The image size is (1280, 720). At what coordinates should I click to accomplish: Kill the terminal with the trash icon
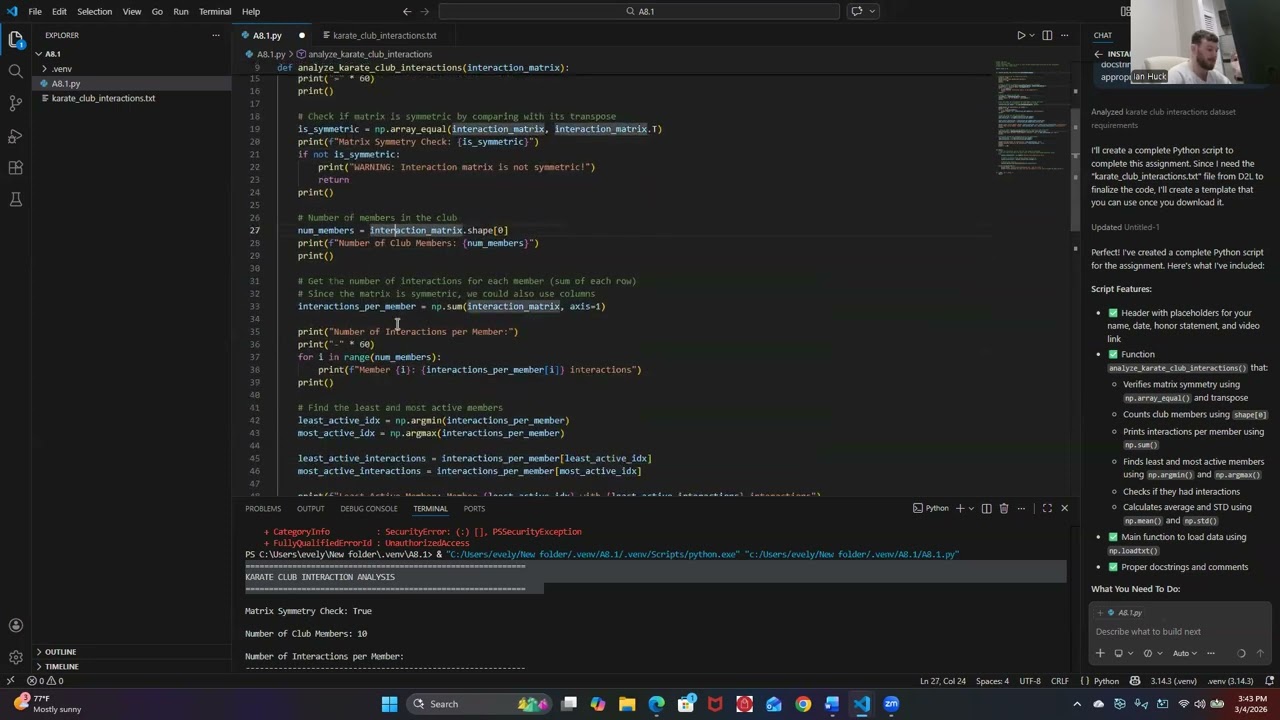pyautogui.click(x=1004, y=508)
